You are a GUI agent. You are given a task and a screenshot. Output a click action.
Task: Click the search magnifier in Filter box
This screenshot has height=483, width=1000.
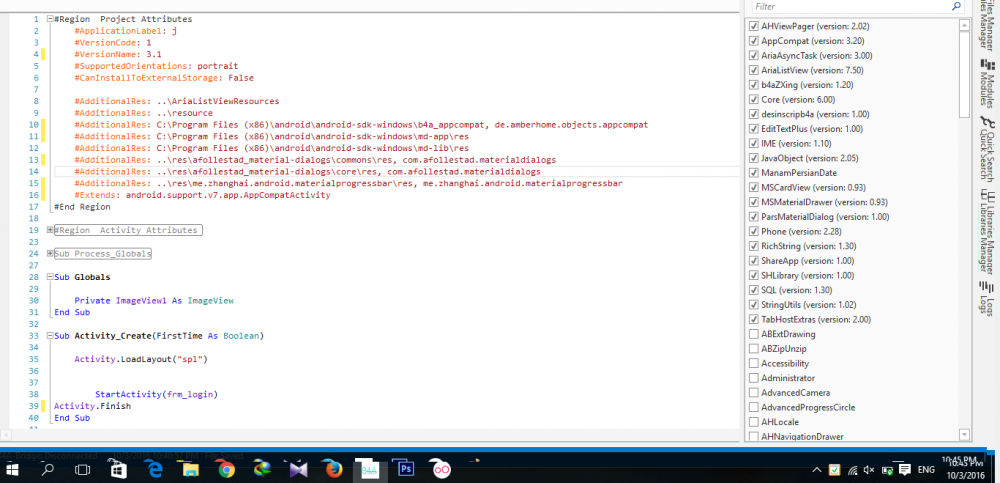pos(957,6)
